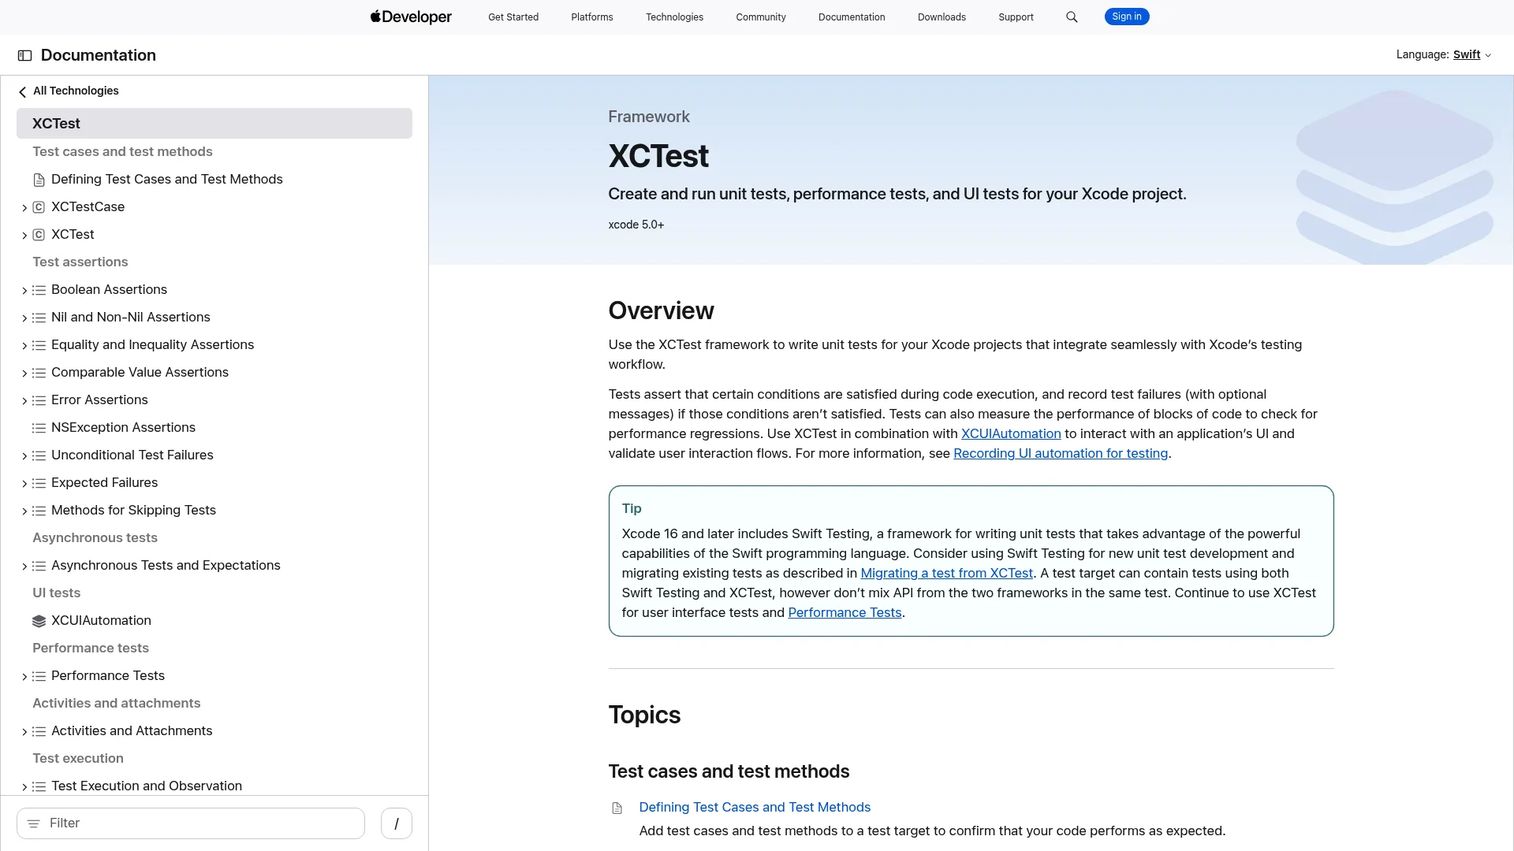The image size is (1514, 851).
Task: Expand Asynchronous Tests and Expectations
Action: (x=24, y=566)
